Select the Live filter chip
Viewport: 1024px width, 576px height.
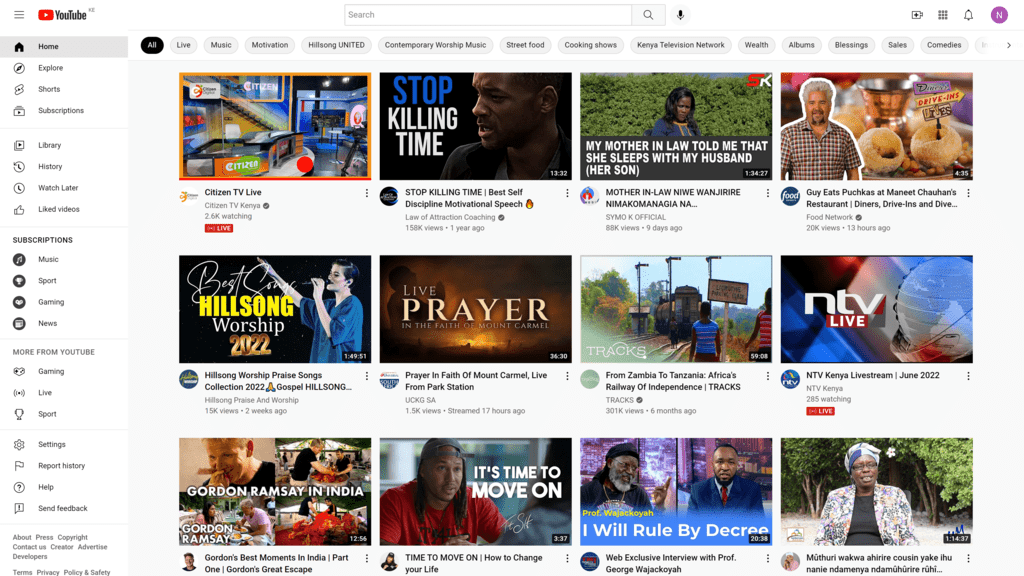pyautogui.click(x=184, y=45)
